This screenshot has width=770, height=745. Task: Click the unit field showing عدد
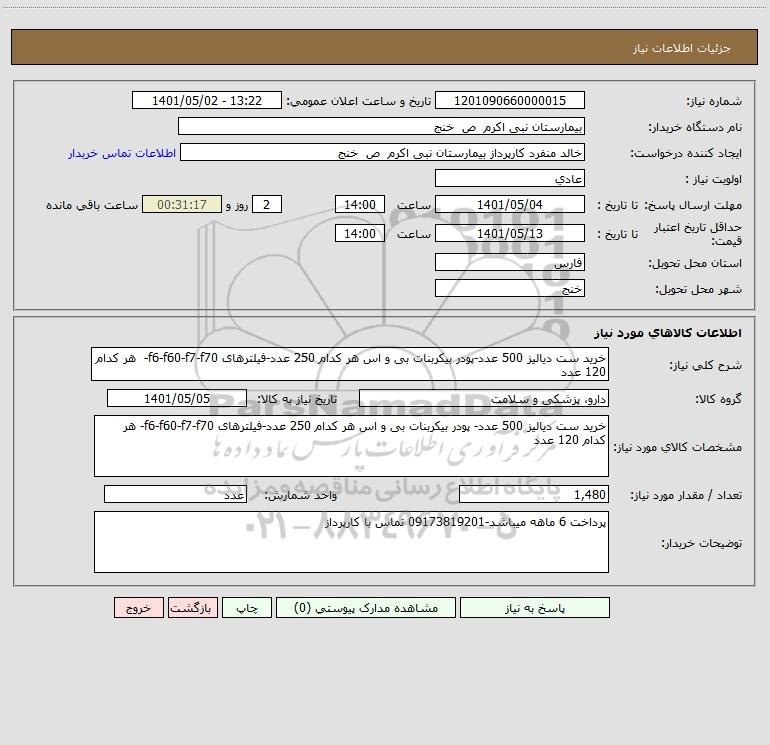tap(175, 494)
